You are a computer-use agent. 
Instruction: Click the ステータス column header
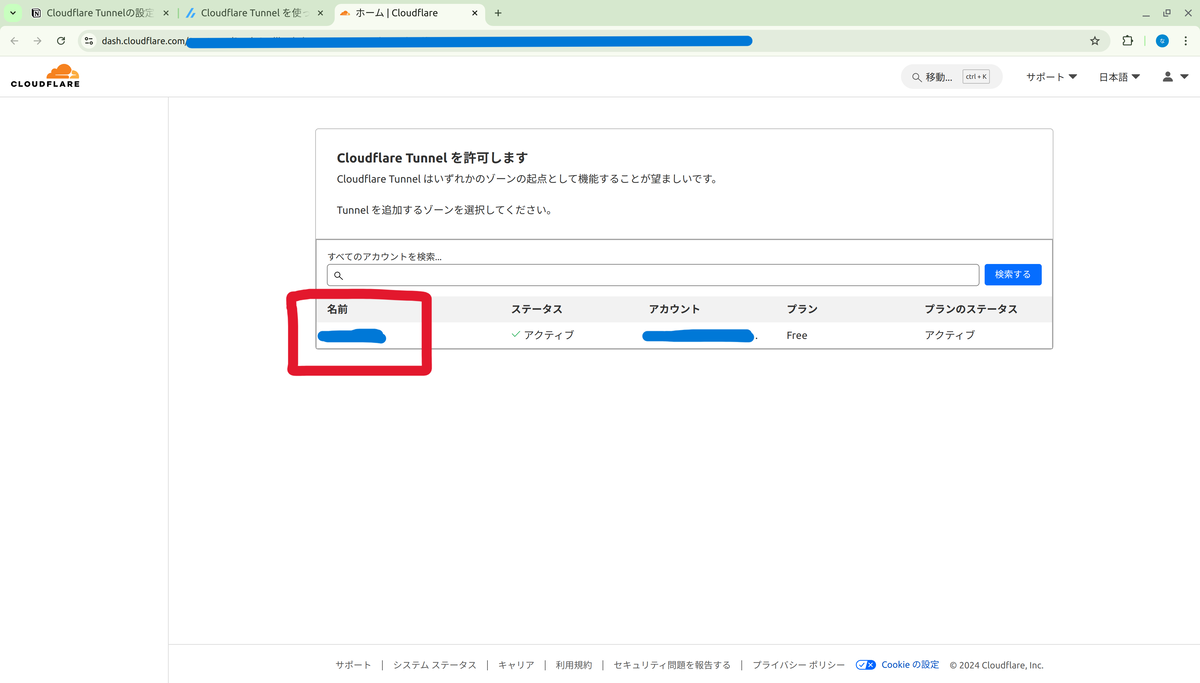pyautogui.click(x=536, y=309)
